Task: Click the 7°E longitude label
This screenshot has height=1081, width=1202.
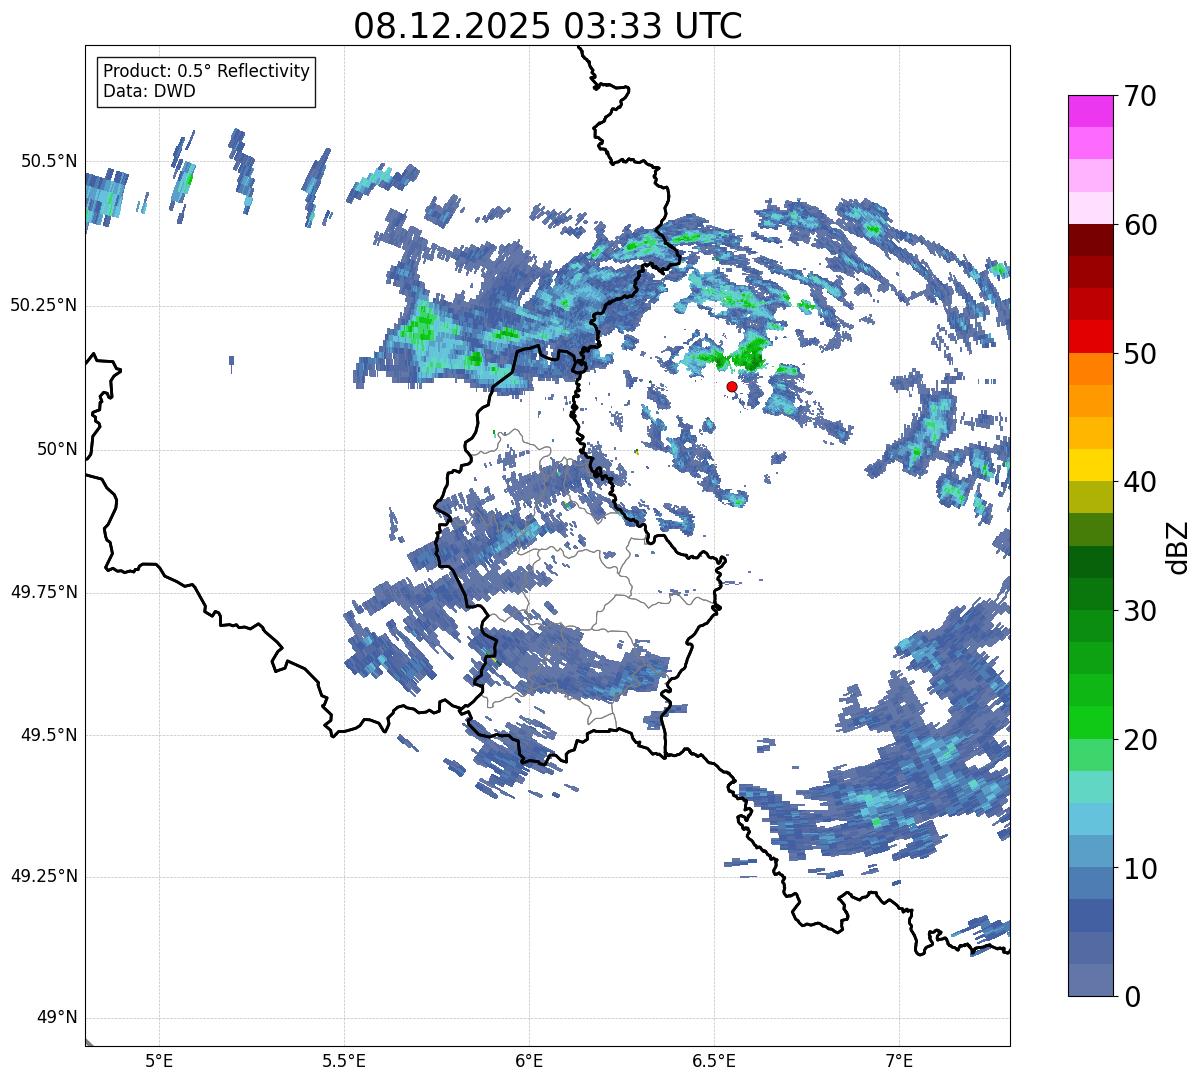Action: [899, 1060]
